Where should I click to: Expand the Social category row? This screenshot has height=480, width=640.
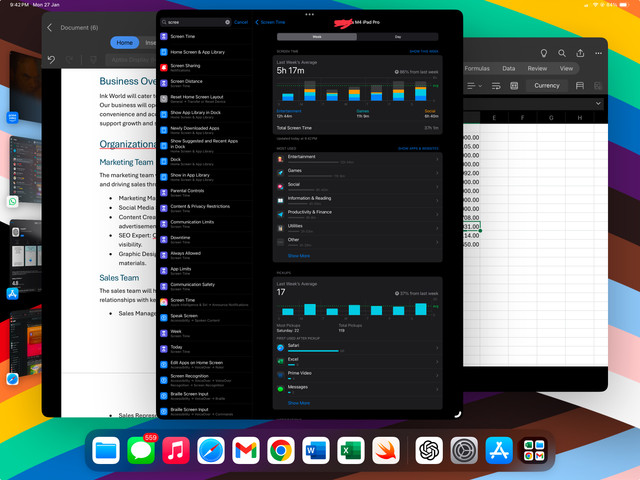358,187
